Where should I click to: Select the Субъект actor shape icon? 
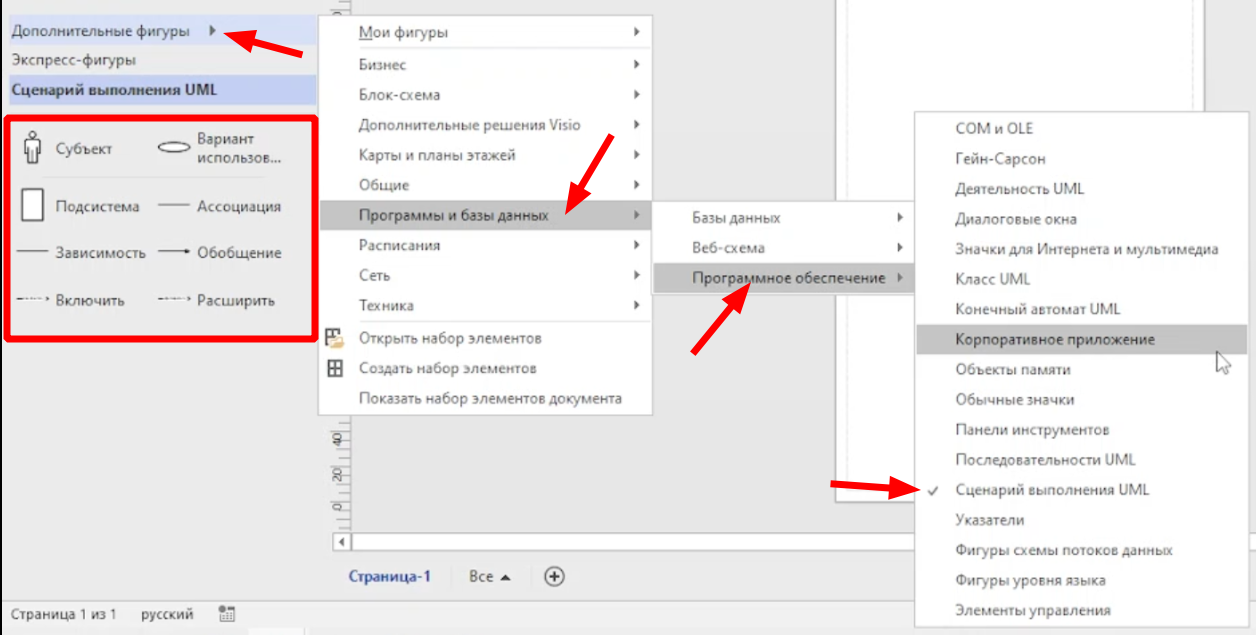click(x=33, y=148)
